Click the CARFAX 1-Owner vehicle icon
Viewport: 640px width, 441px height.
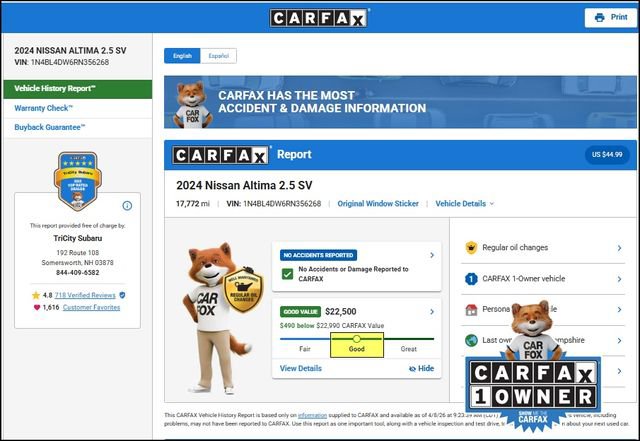pyautogui.click(x=470, y=280)
